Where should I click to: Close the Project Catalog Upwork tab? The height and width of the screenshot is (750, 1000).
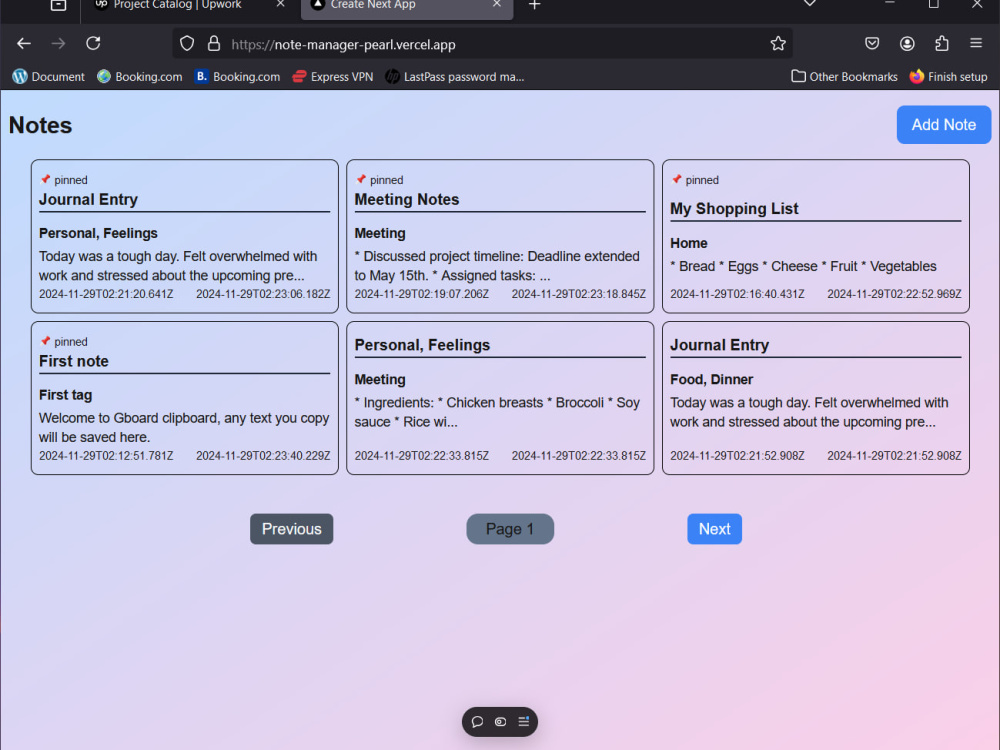click(280, 4)
